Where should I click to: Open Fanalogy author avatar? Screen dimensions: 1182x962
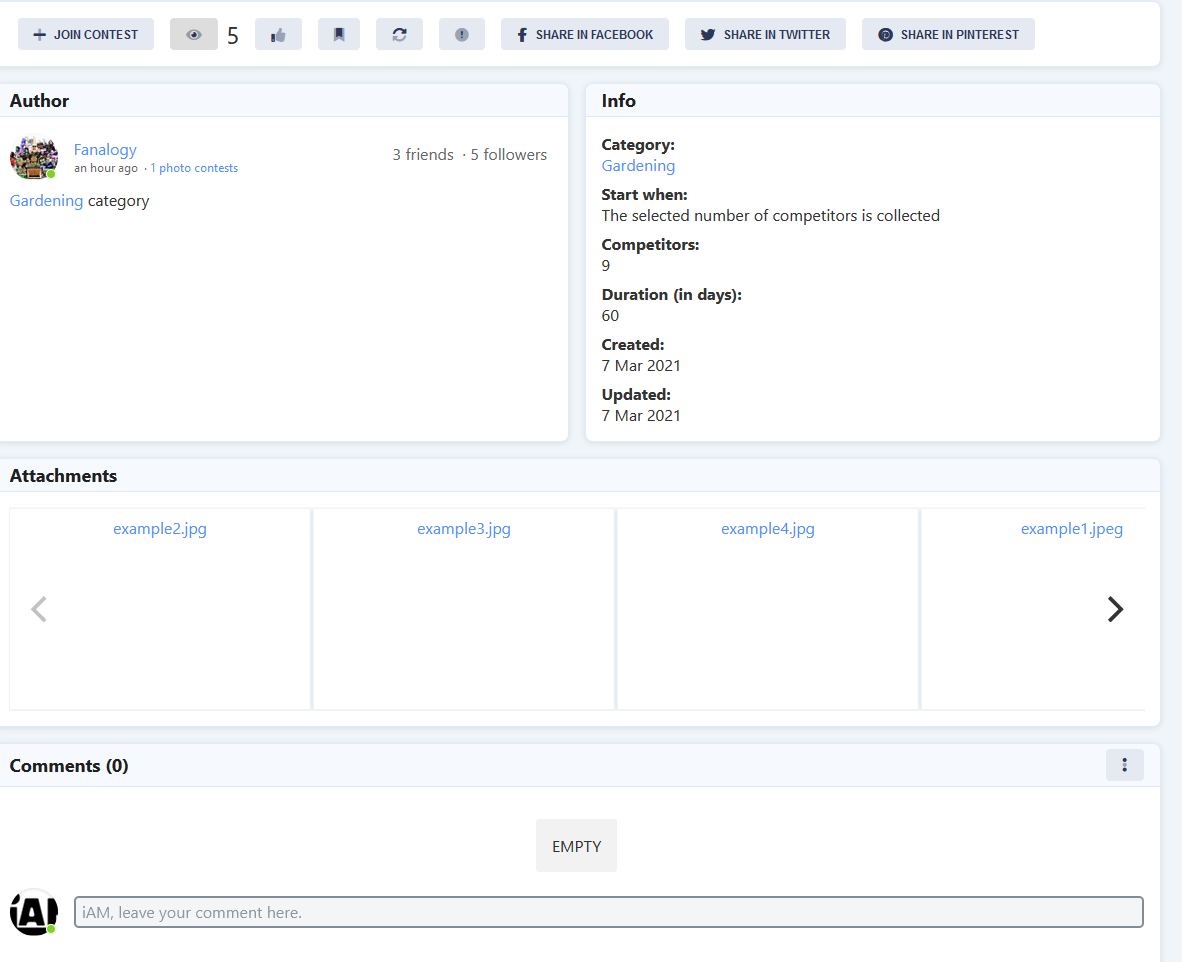pos(33,158)
